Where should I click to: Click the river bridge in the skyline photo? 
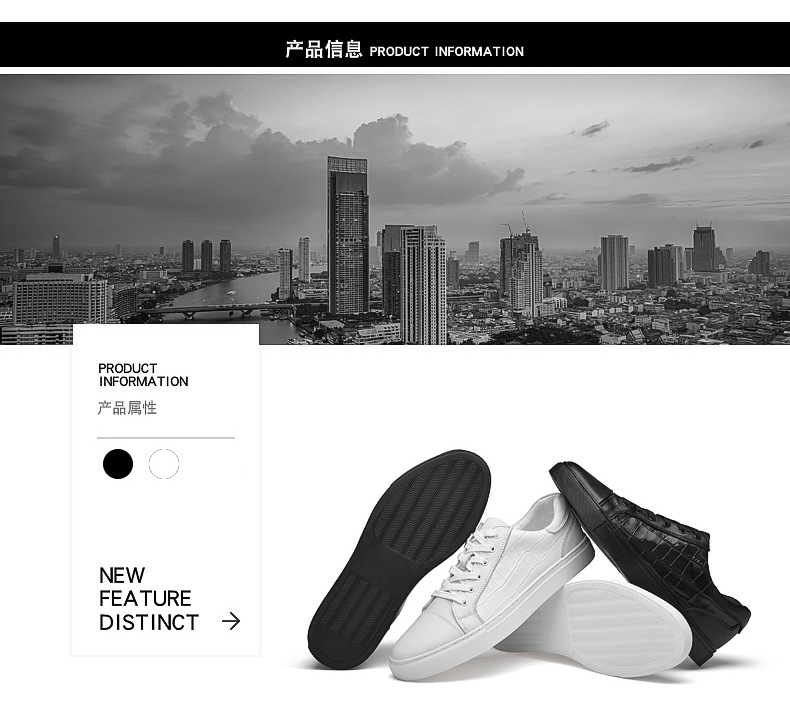217,309
